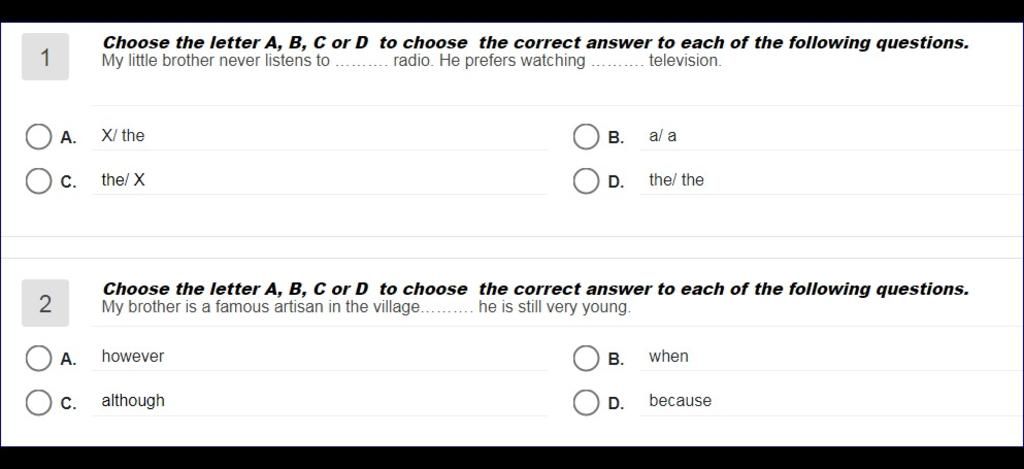1024x469 pixels.
Task: Pick radio option D for question 2
Action: pos(586,403)
